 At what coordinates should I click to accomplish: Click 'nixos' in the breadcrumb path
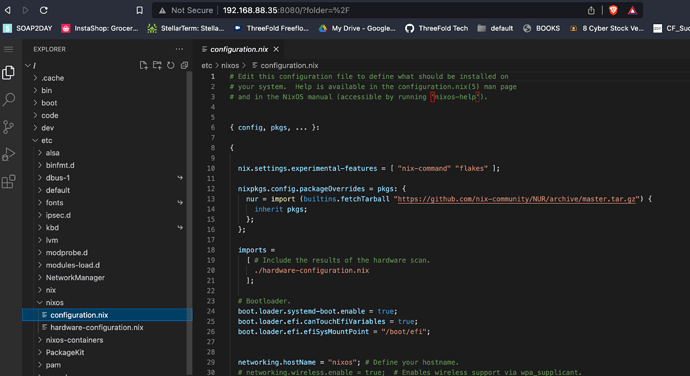[230, 65]
